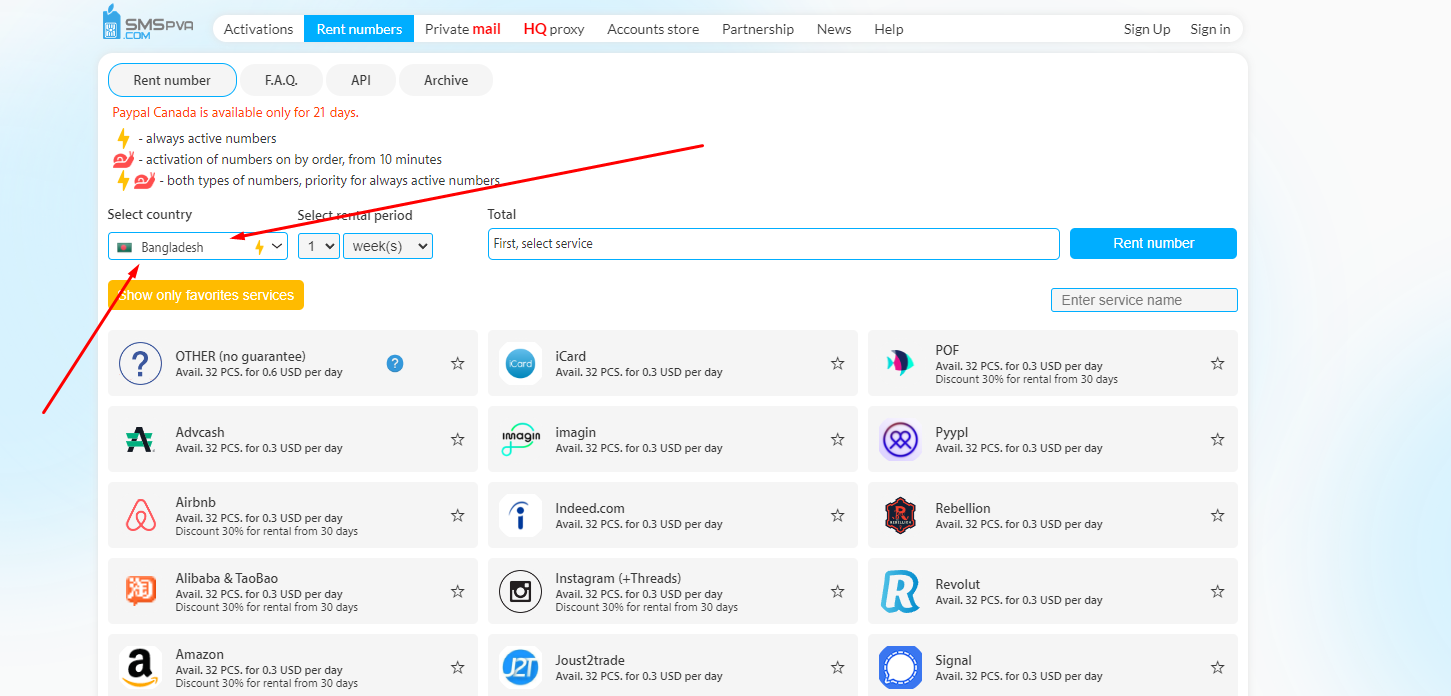Star the Signal service
Viewport: 1451px width, 696px height.
tap(1217, 667)
